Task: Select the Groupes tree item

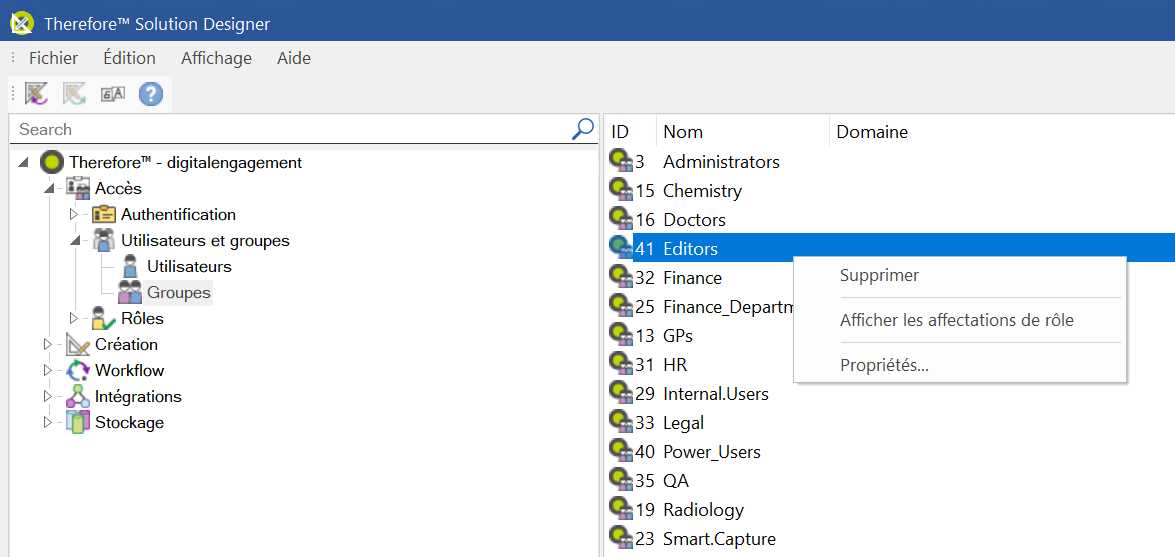Action: pyautogui.click(x=179, y=292)
